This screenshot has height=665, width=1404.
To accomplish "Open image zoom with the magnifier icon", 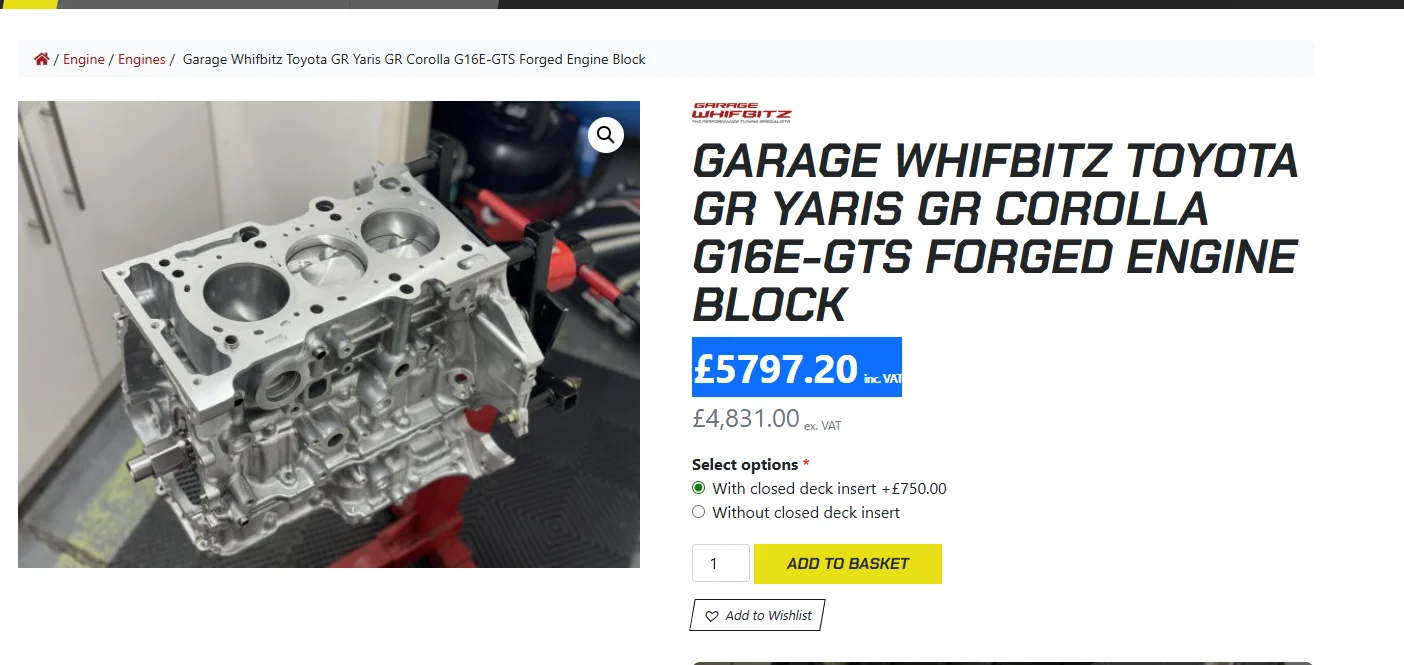I will [x=606, y=134].
